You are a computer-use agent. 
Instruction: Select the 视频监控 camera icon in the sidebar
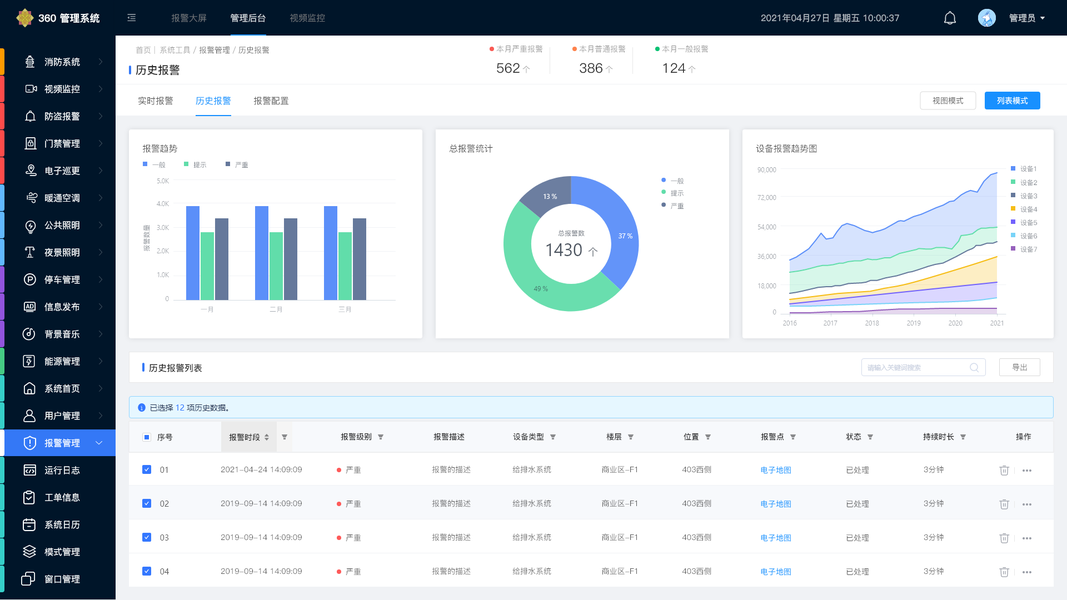[31, 89]
